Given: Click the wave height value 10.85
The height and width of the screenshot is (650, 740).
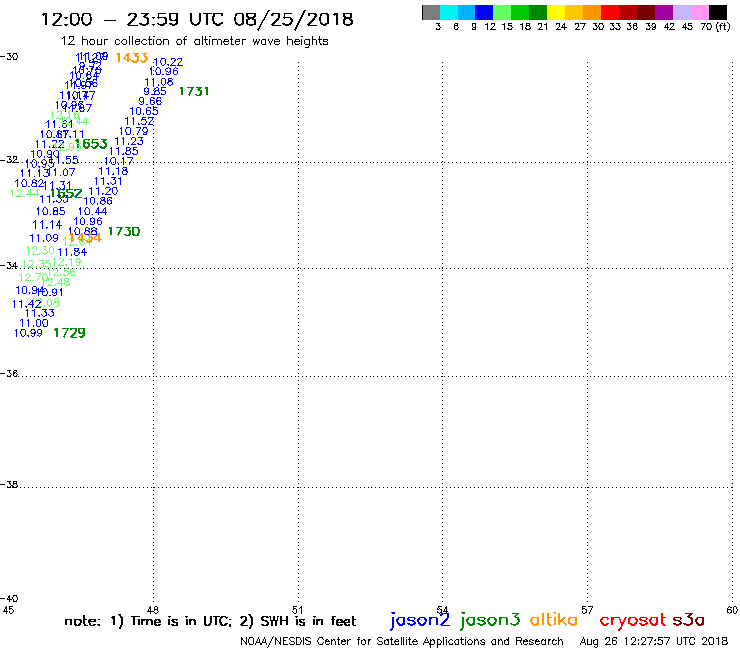Looking at the screenshot, I should pyautogui.click(x=51, y=211).
